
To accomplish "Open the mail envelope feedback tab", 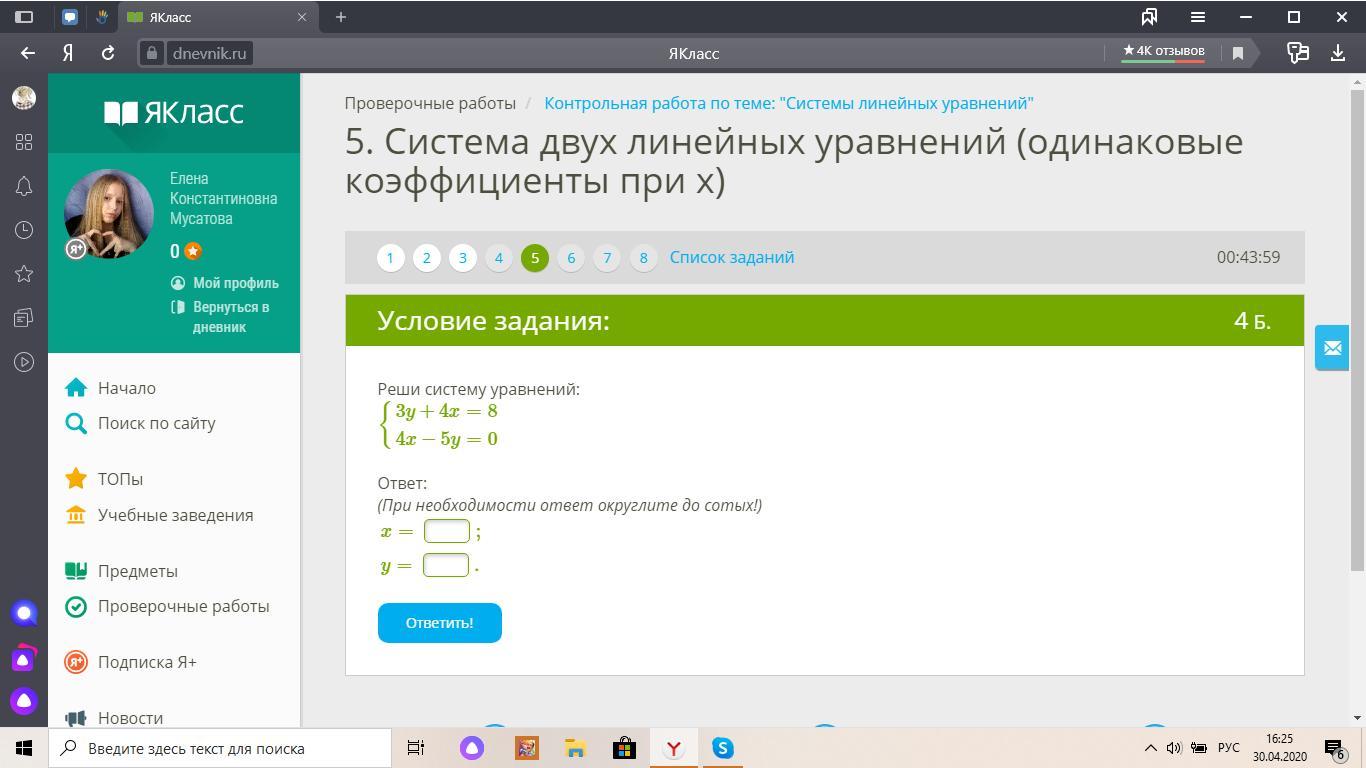I will (1332, 348).
